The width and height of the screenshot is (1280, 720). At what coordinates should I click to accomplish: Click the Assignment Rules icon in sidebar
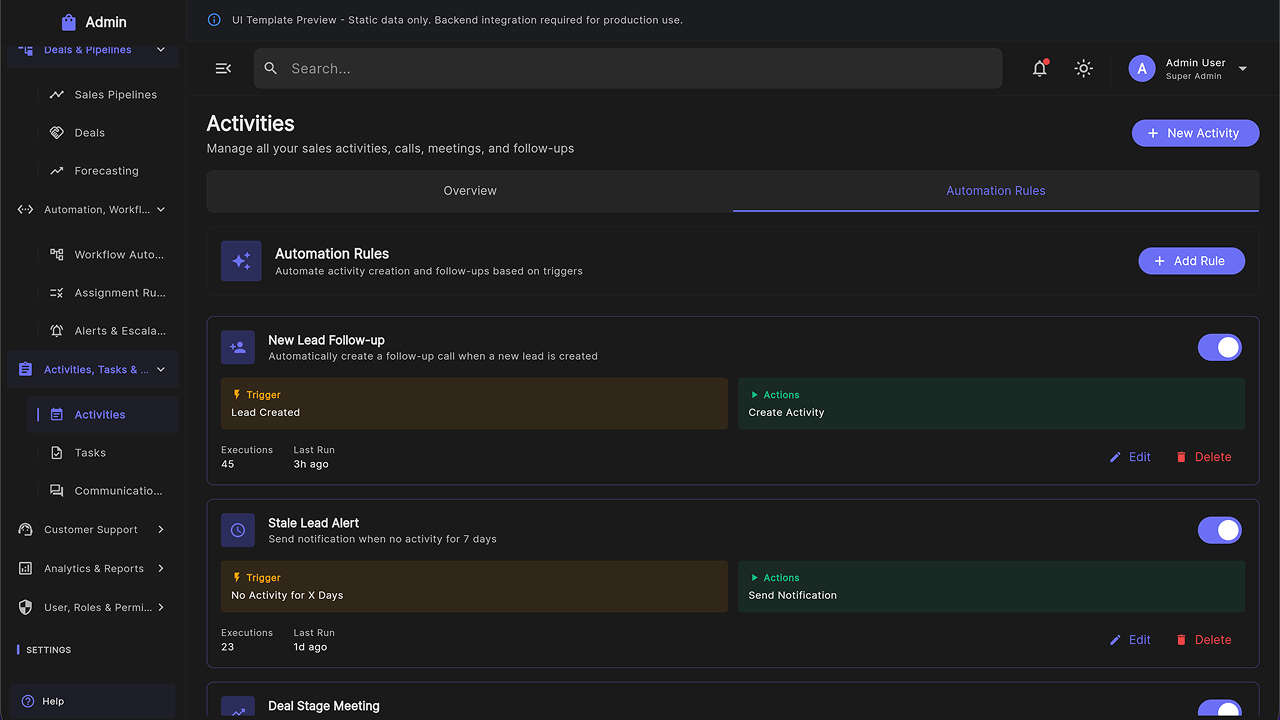pyautogui.click(x=57, y=293)
